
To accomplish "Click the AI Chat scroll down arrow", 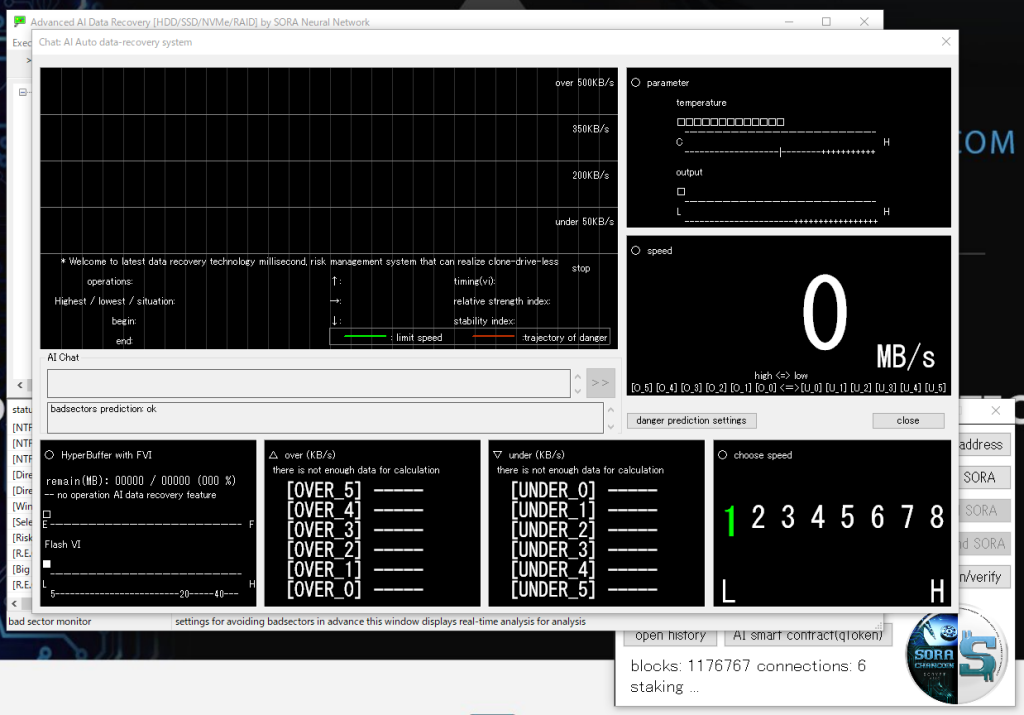I will coord(577,390).
